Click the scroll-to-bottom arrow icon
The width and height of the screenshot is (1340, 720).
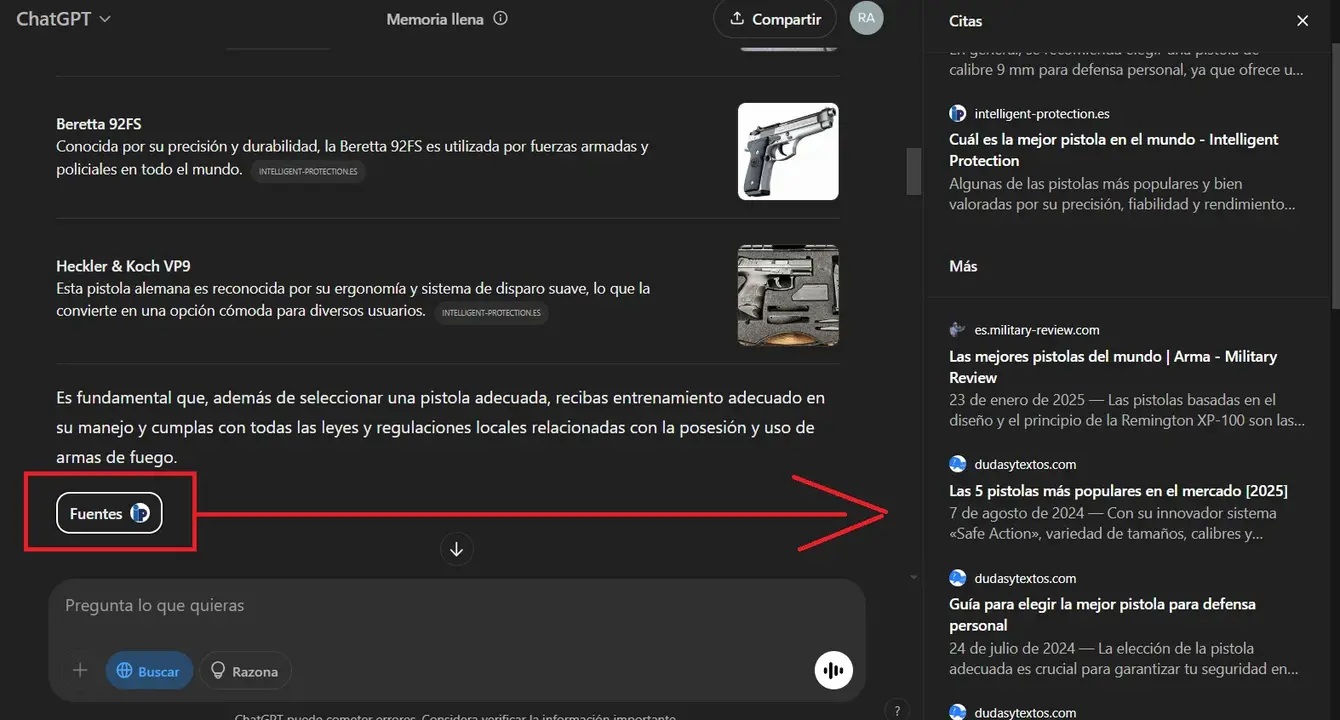457,549
